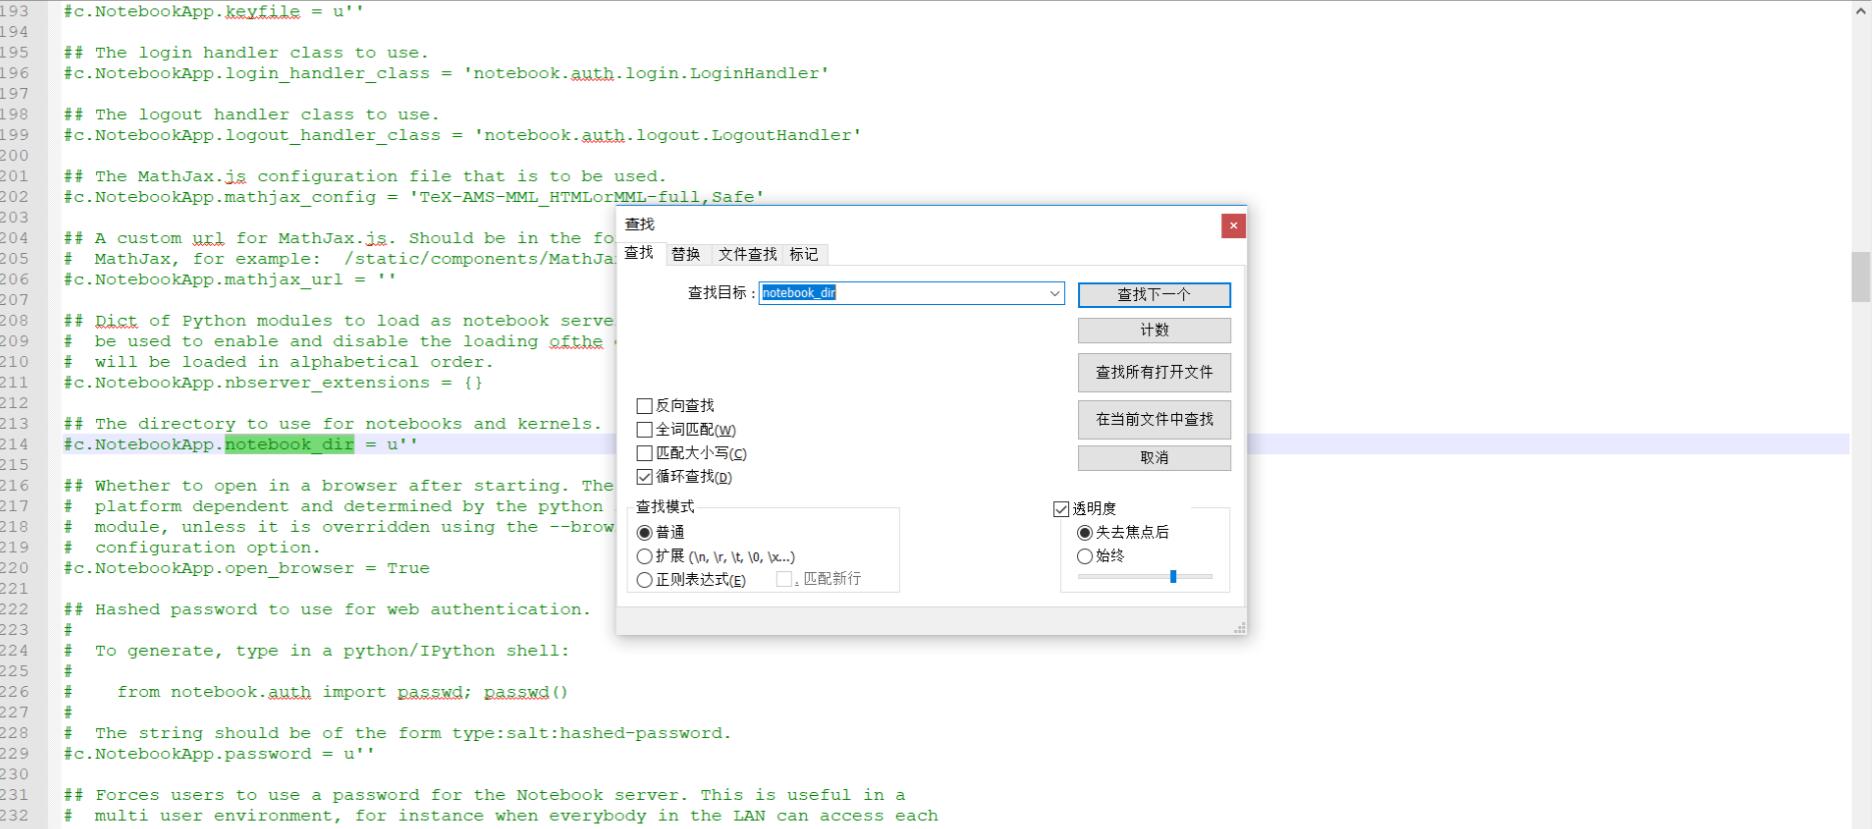Image resolution: width=1872 pixels, height=829 pixels.
Task: Click the highlighted notebook_dir match in line 214
Action: coord(289,444)
